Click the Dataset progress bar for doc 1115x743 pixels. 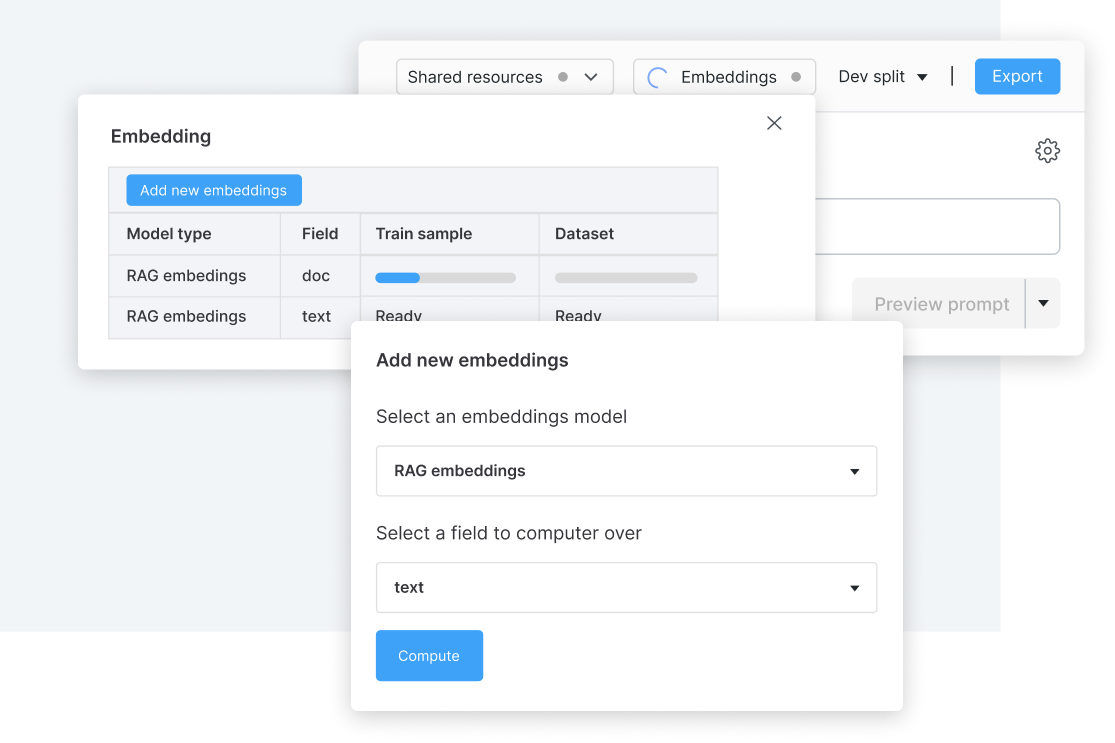click(626, 278)
